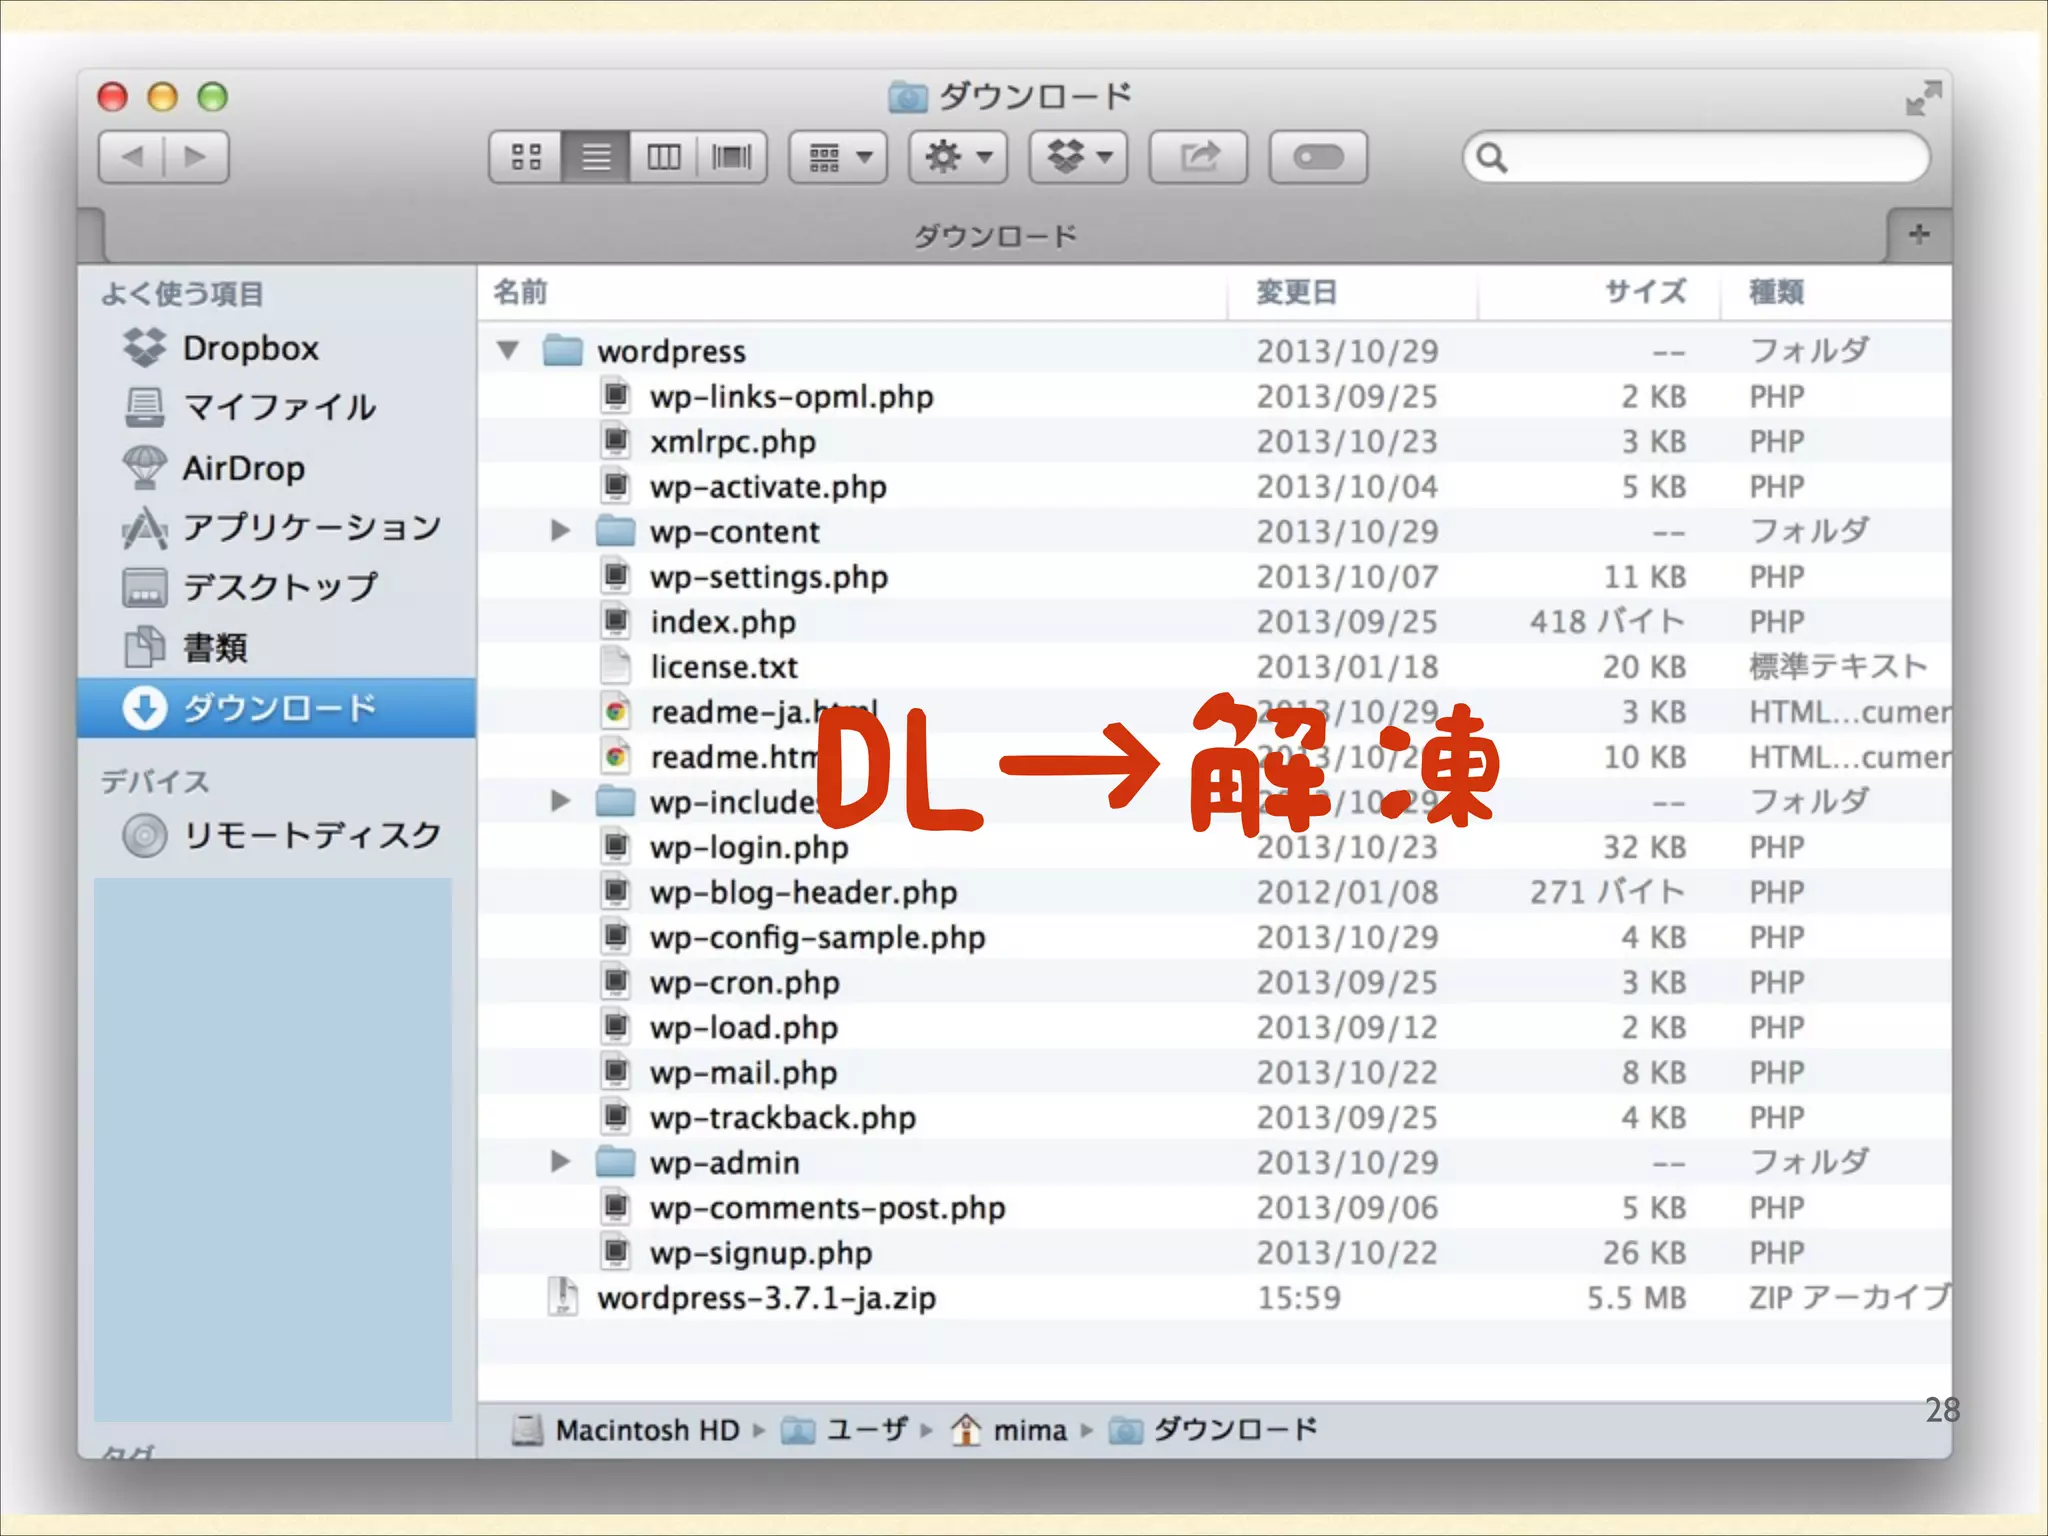Enter full screen with the arrows icon
The image size is (2048, 1536).
pyautogui.click(x=1922, y=98)
